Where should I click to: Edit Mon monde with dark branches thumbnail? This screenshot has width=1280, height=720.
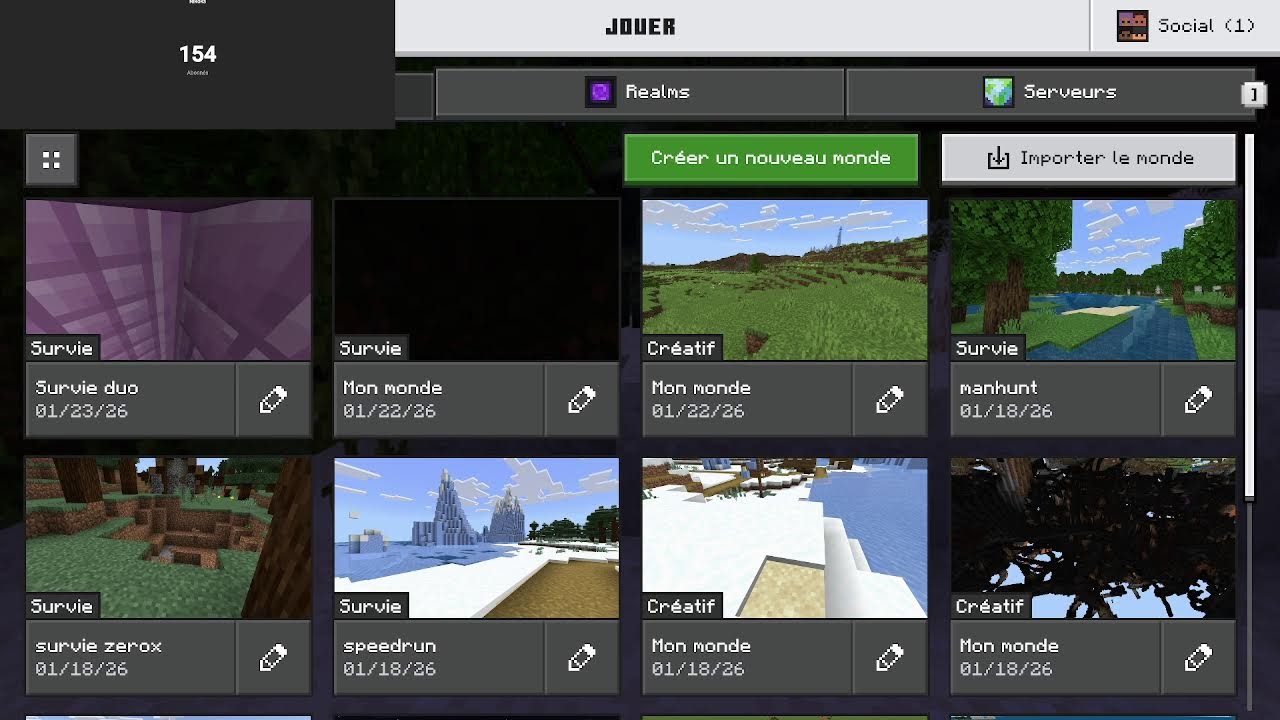pyautogui.click(x=1198, y=658)
